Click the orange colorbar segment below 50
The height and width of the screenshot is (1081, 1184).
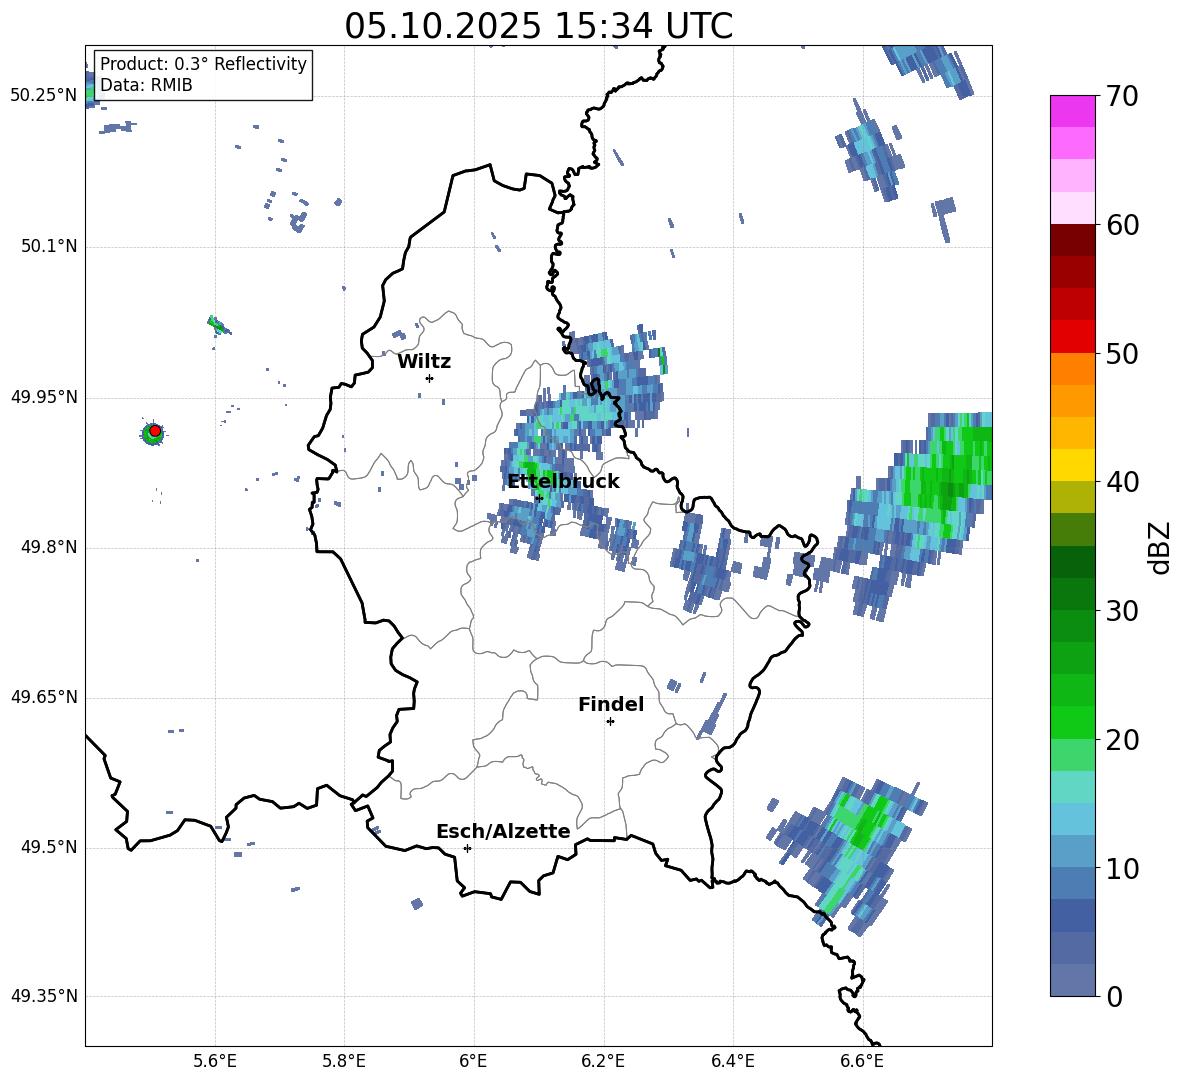pyautogui.click(x=1072, y=369)
